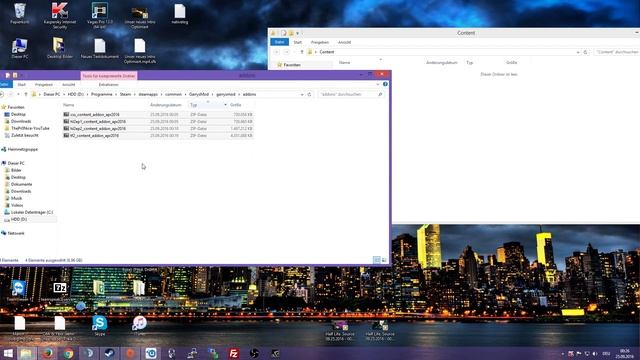Open File Explorer from the taskbar
This screenshot has width=640, height=360.
click(x=27, y=353)
